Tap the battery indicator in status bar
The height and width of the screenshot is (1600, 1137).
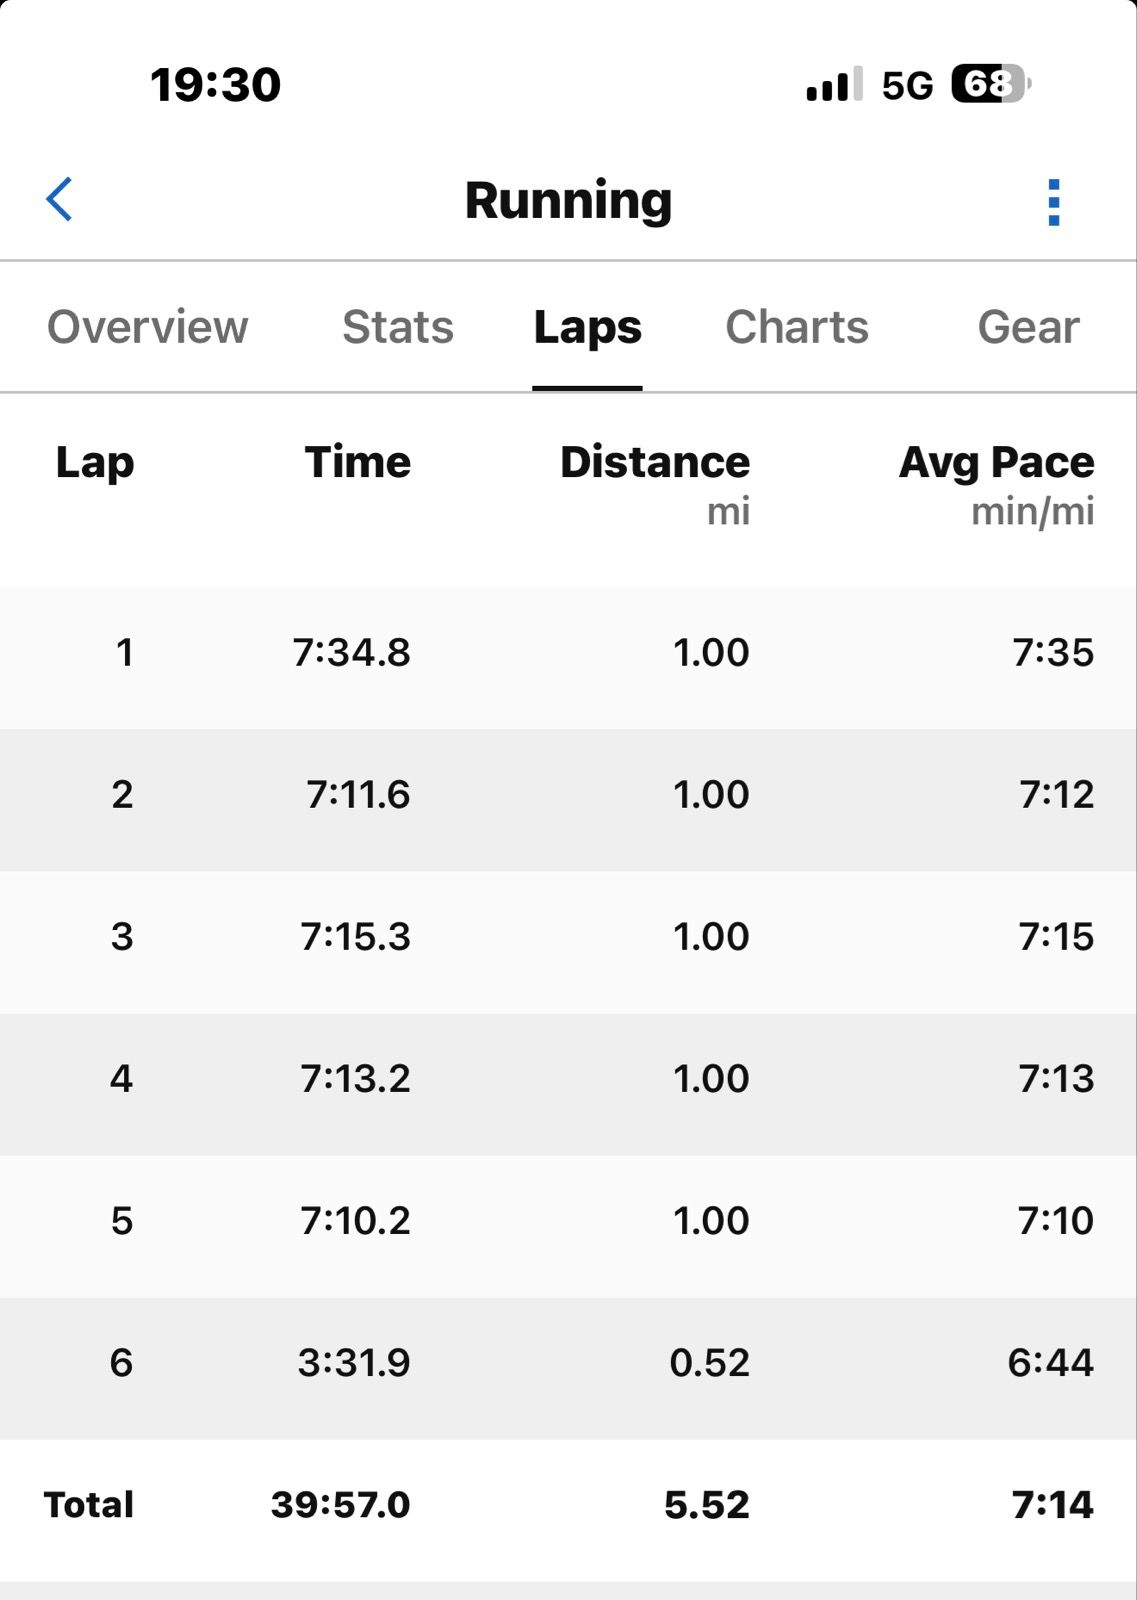990,84
